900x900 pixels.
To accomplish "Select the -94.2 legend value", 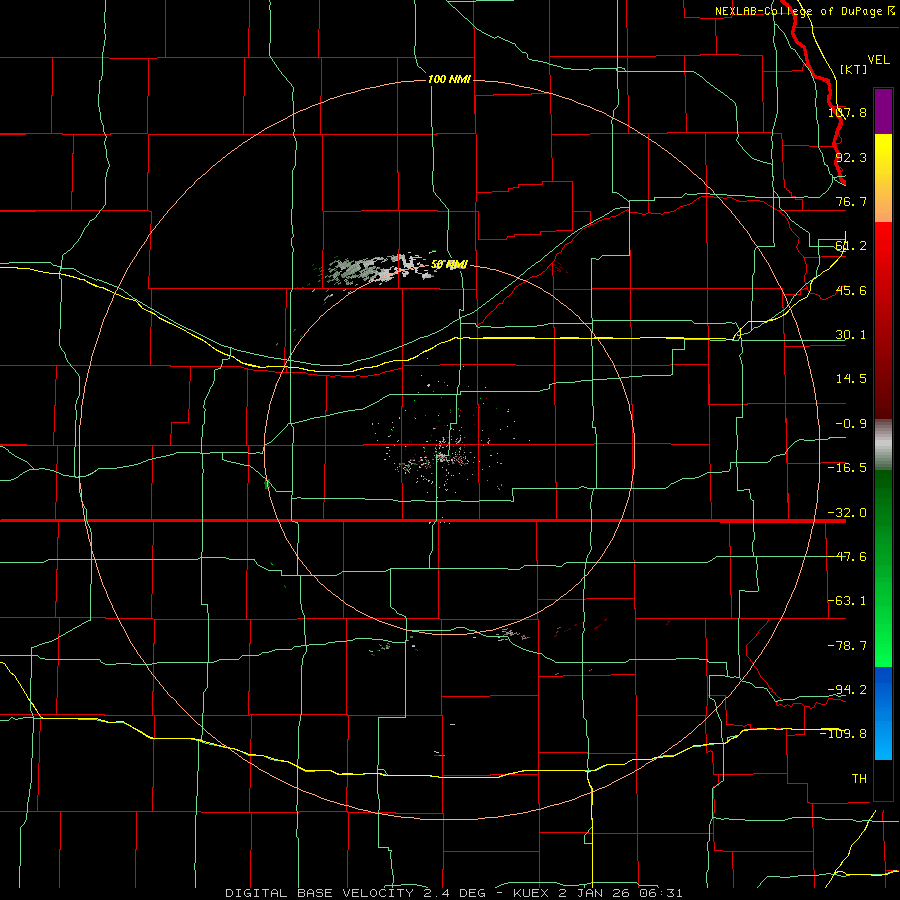I will (x=847, y=689).
